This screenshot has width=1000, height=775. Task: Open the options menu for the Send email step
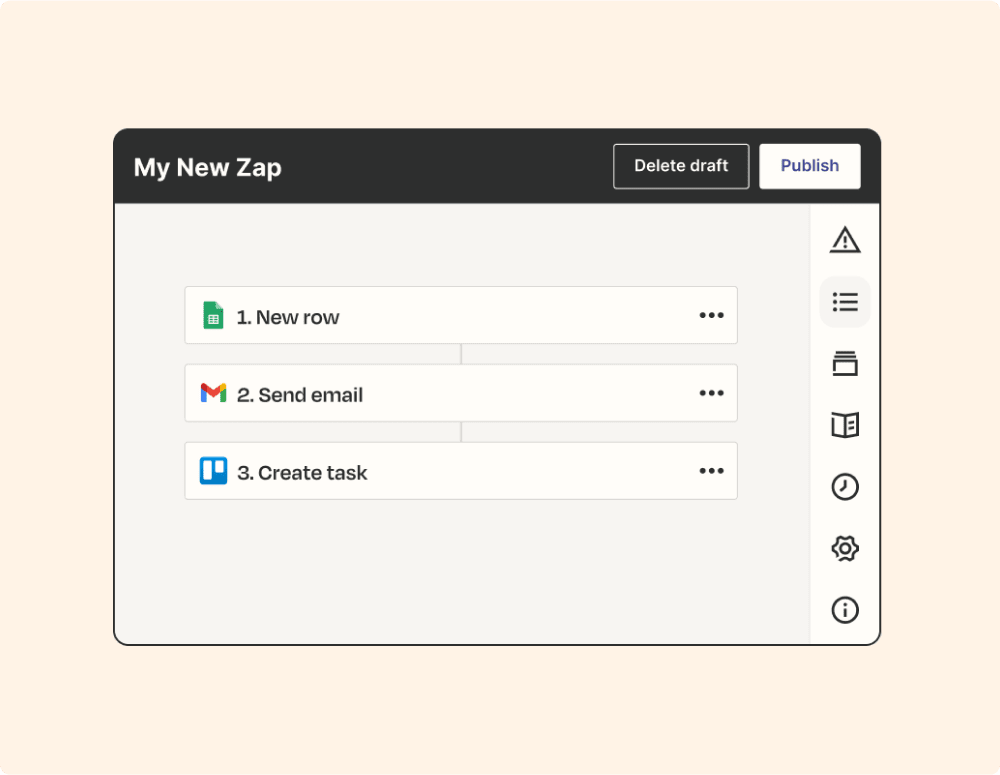tap(711, 393)
